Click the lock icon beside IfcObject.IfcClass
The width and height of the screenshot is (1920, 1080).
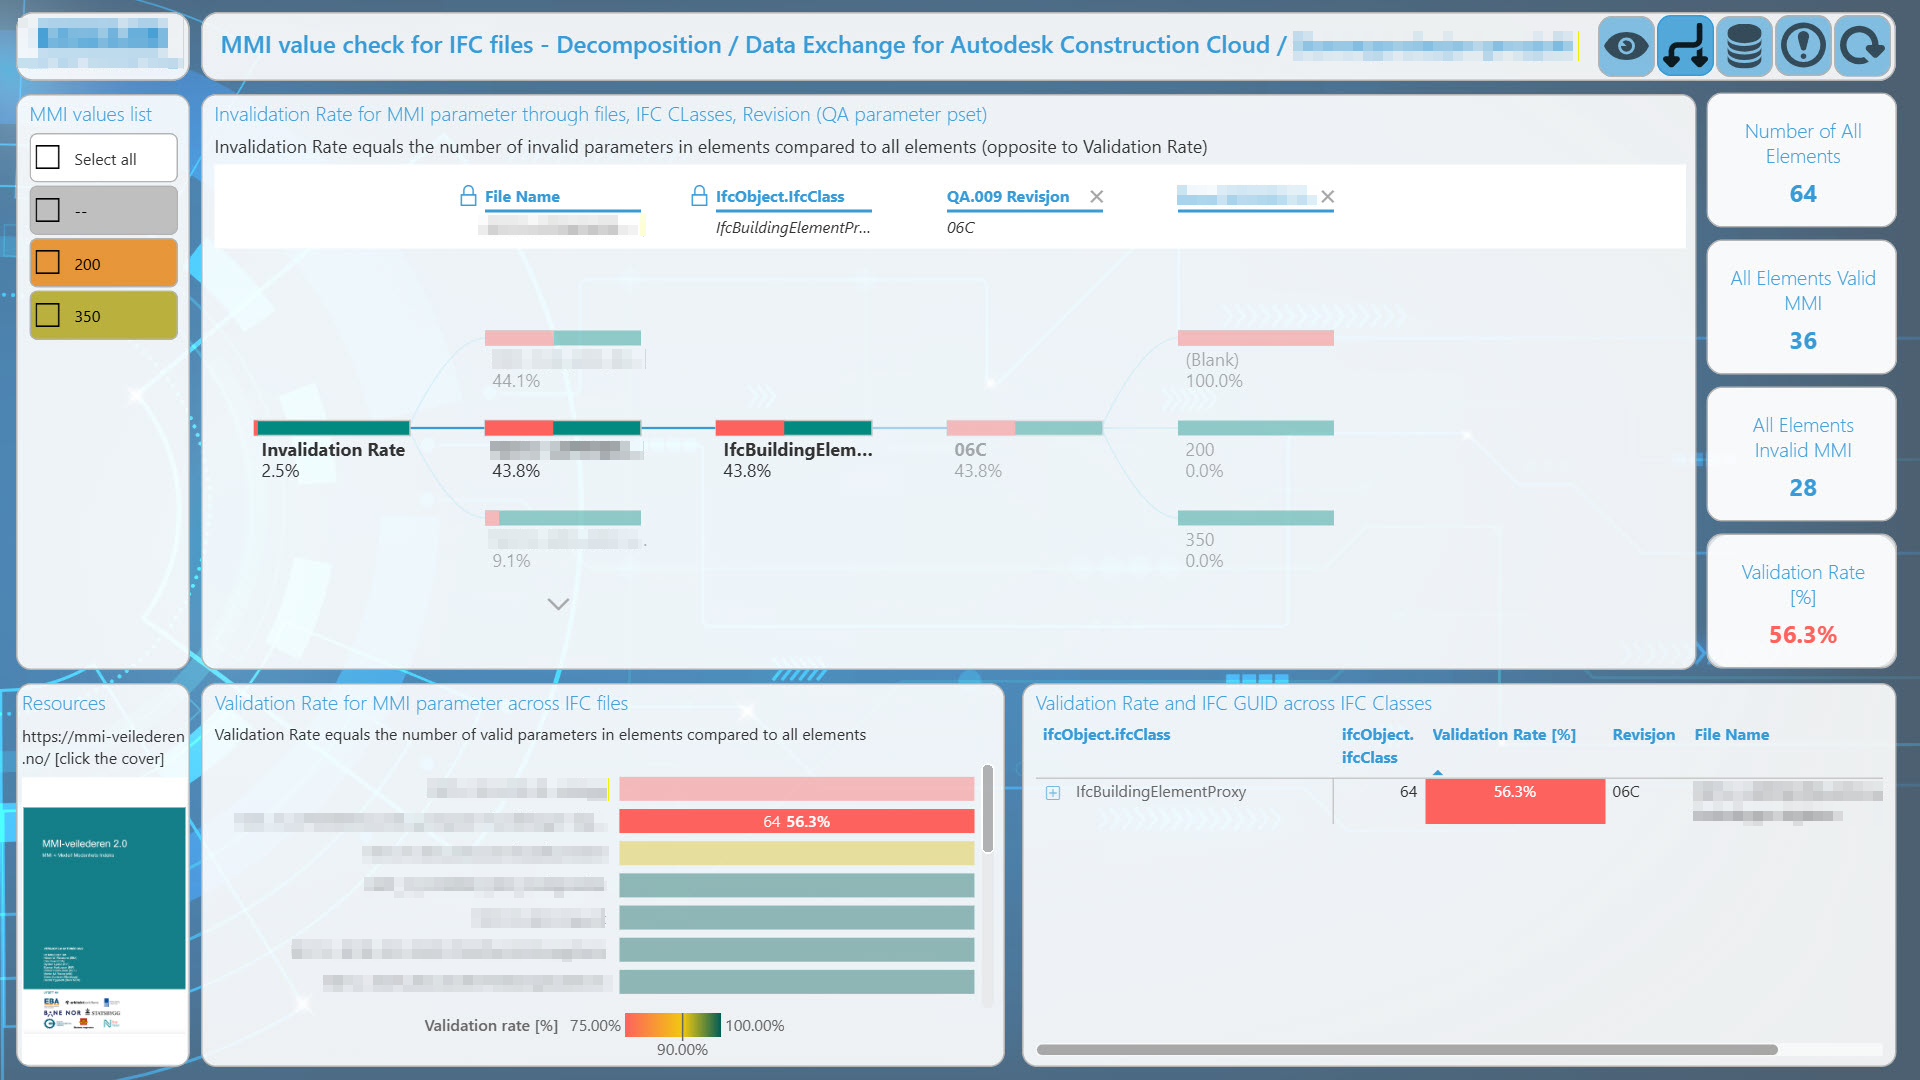pyautogui.click(x=698, y=196)
